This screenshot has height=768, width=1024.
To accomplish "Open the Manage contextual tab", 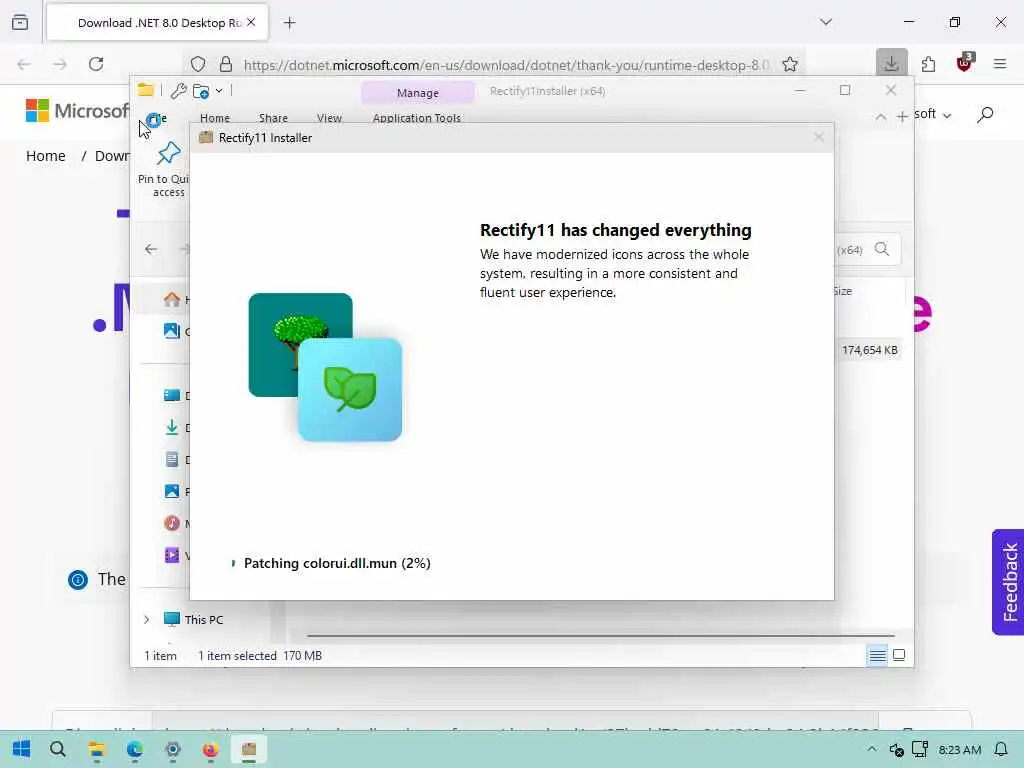I will click(x=418, y=93).
